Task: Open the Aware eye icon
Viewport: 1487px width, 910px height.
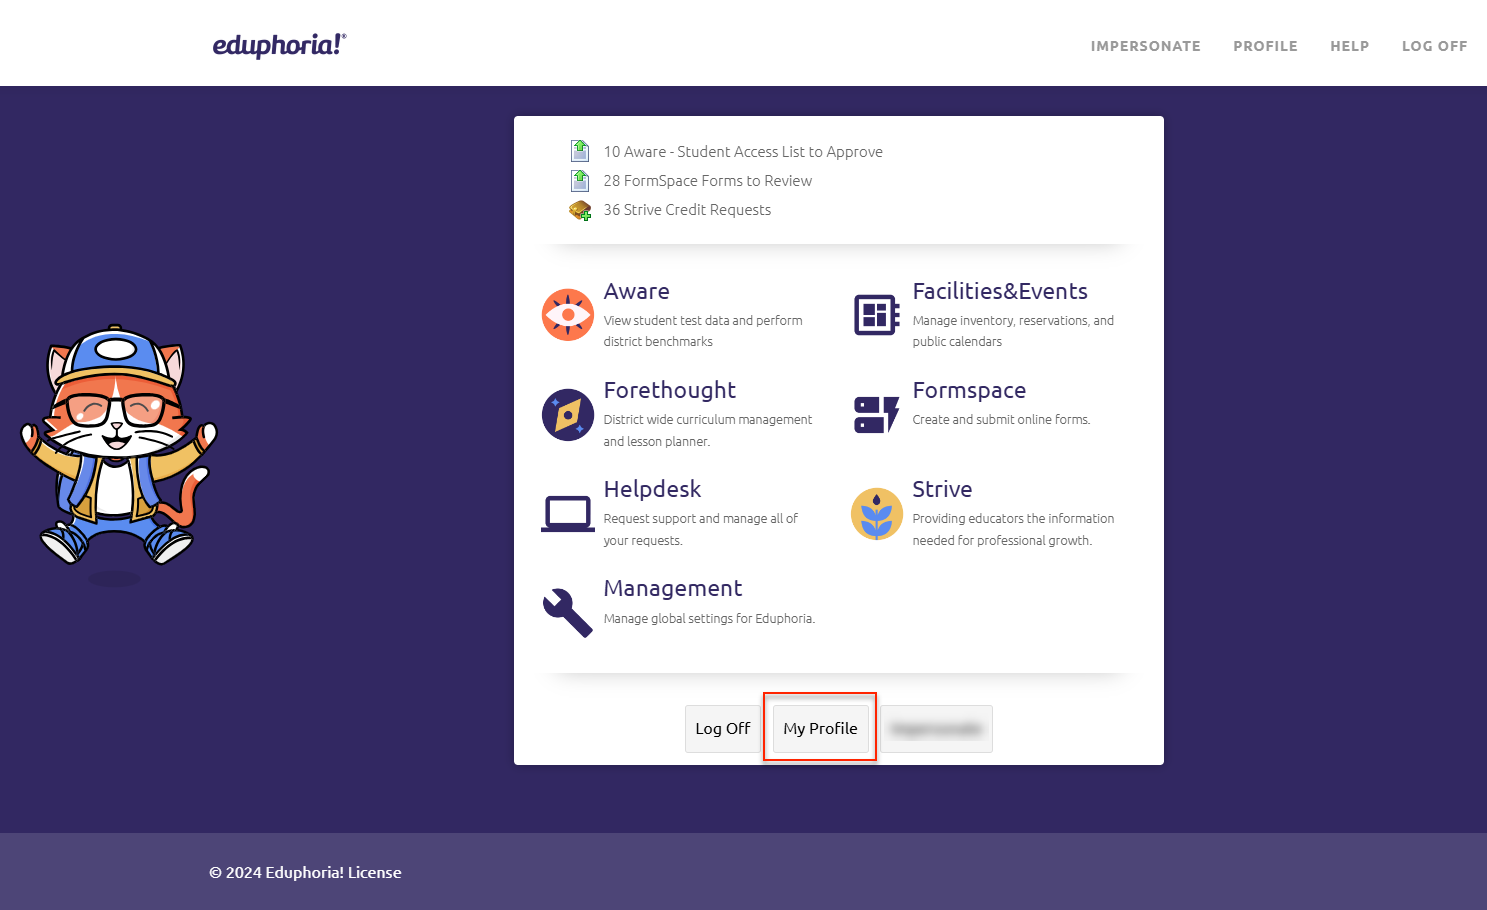Action: click(567, 315)
